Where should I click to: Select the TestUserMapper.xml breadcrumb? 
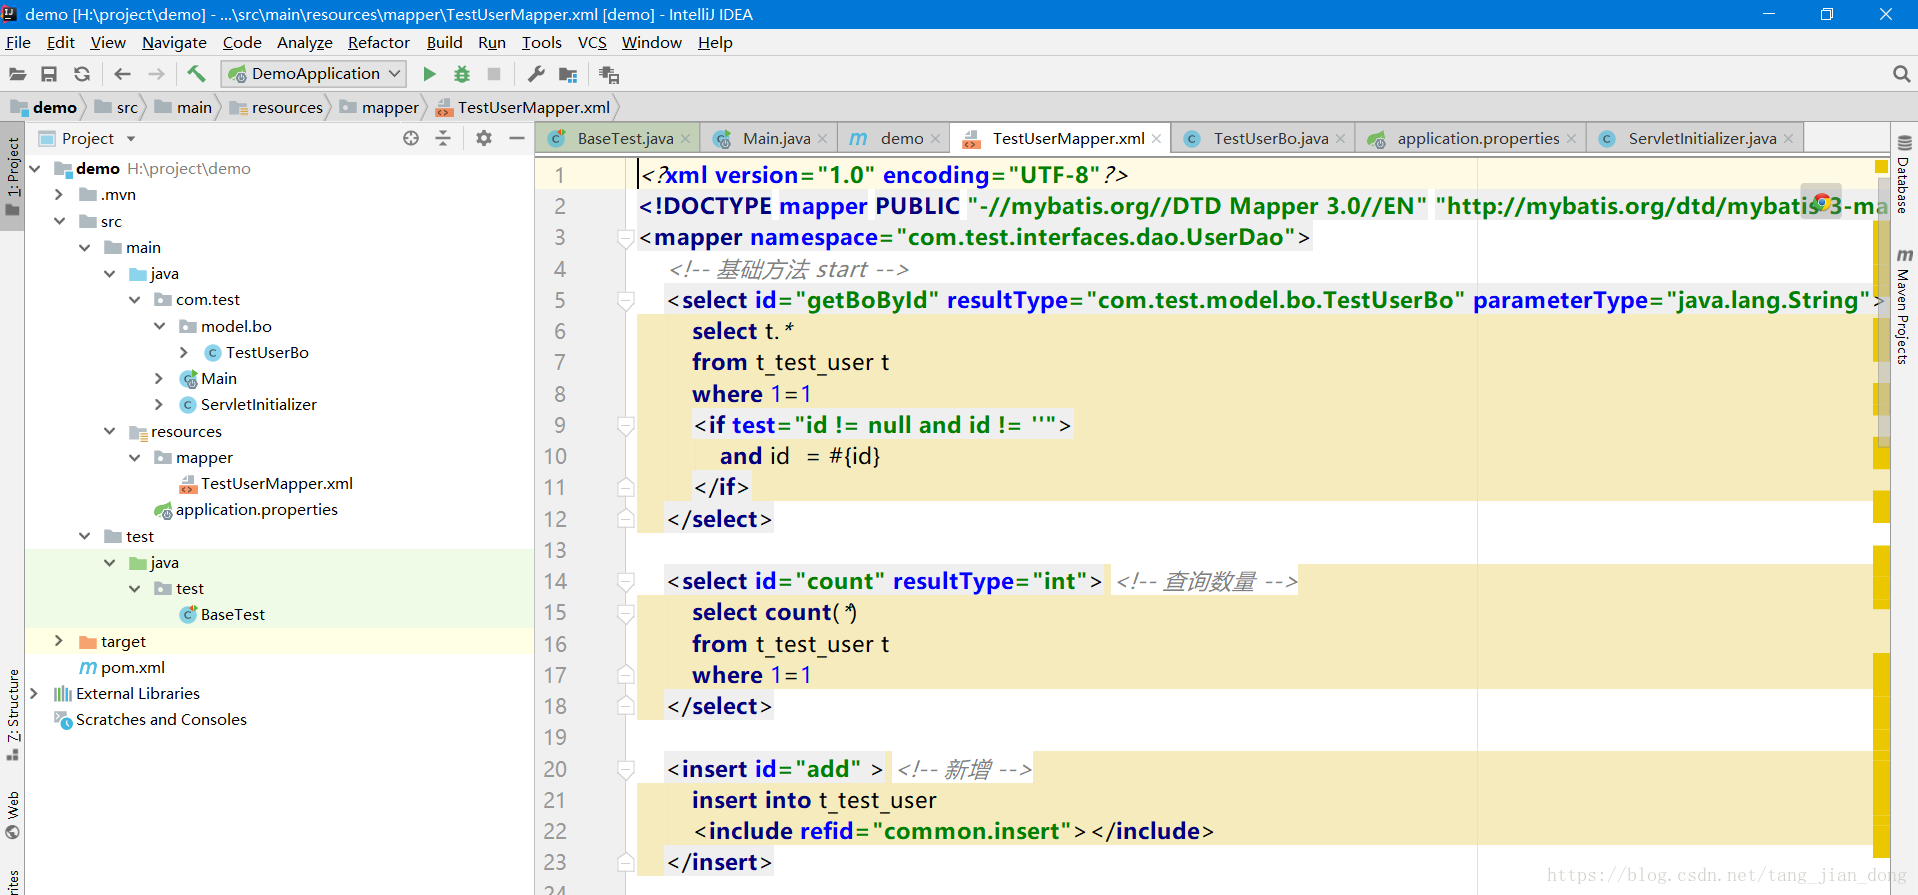click(523, 107)
